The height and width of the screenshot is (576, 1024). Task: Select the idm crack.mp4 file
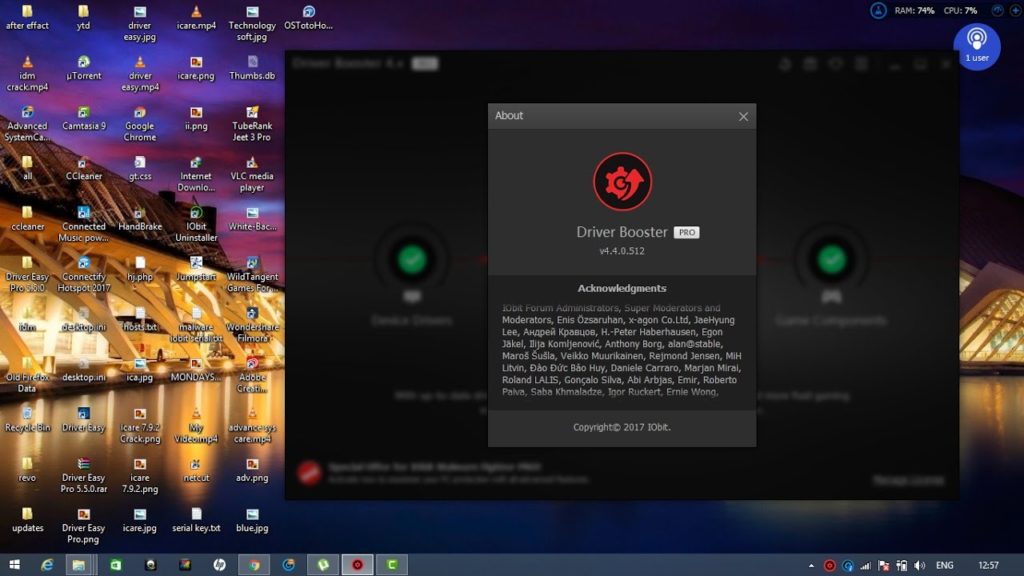(x=27, y=74)
